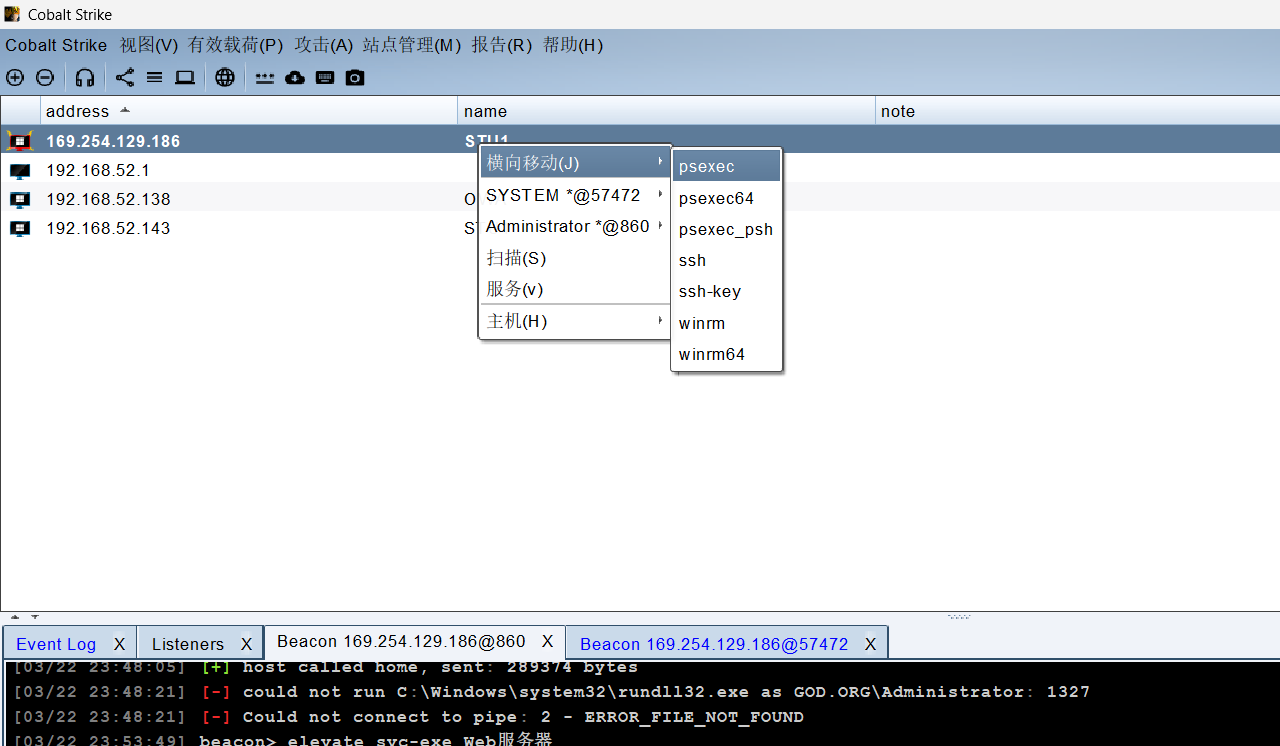The height and width of the screenshot is (746, 1280).
Task: Open Credentials via the password dots icon
Action: click(265, 78)
